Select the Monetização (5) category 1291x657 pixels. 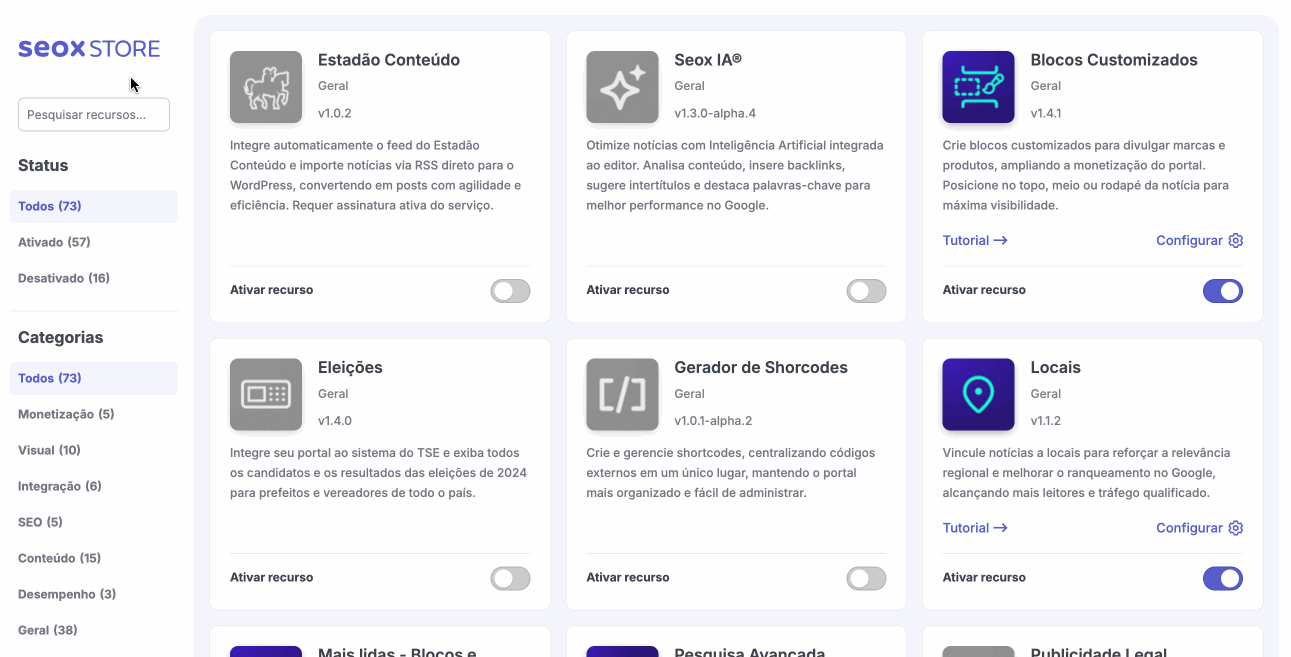pyautogui.click(x=66, y=414)
